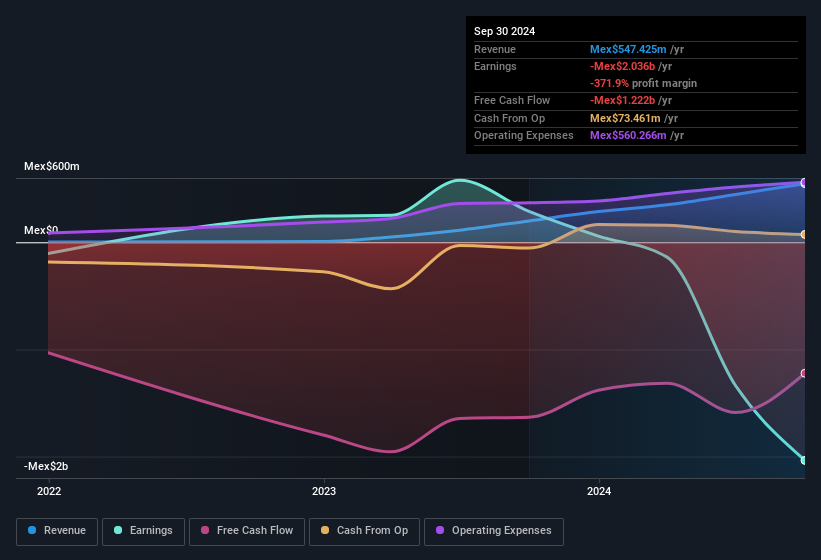Click the 2022 x-axis label
This screenshot has height=560, width=821.
point(49,491)
